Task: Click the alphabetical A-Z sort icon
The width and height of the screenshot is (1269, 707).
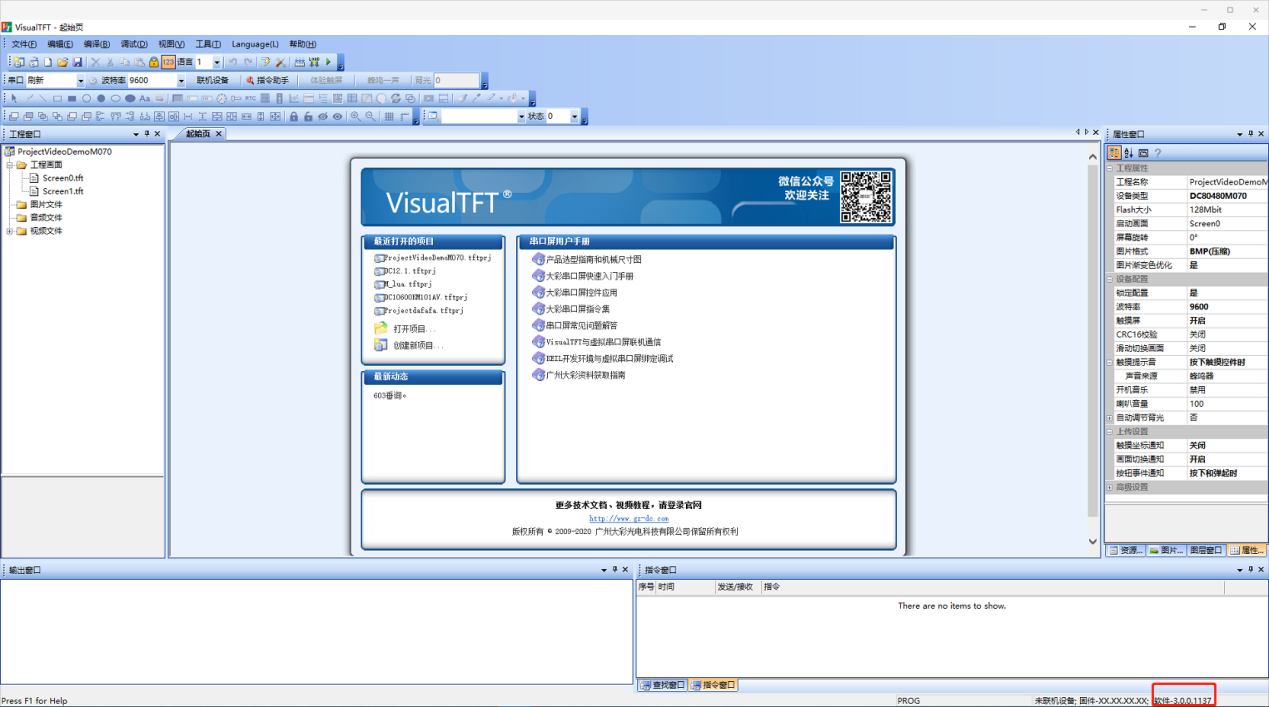Action: pos(1128,153)
